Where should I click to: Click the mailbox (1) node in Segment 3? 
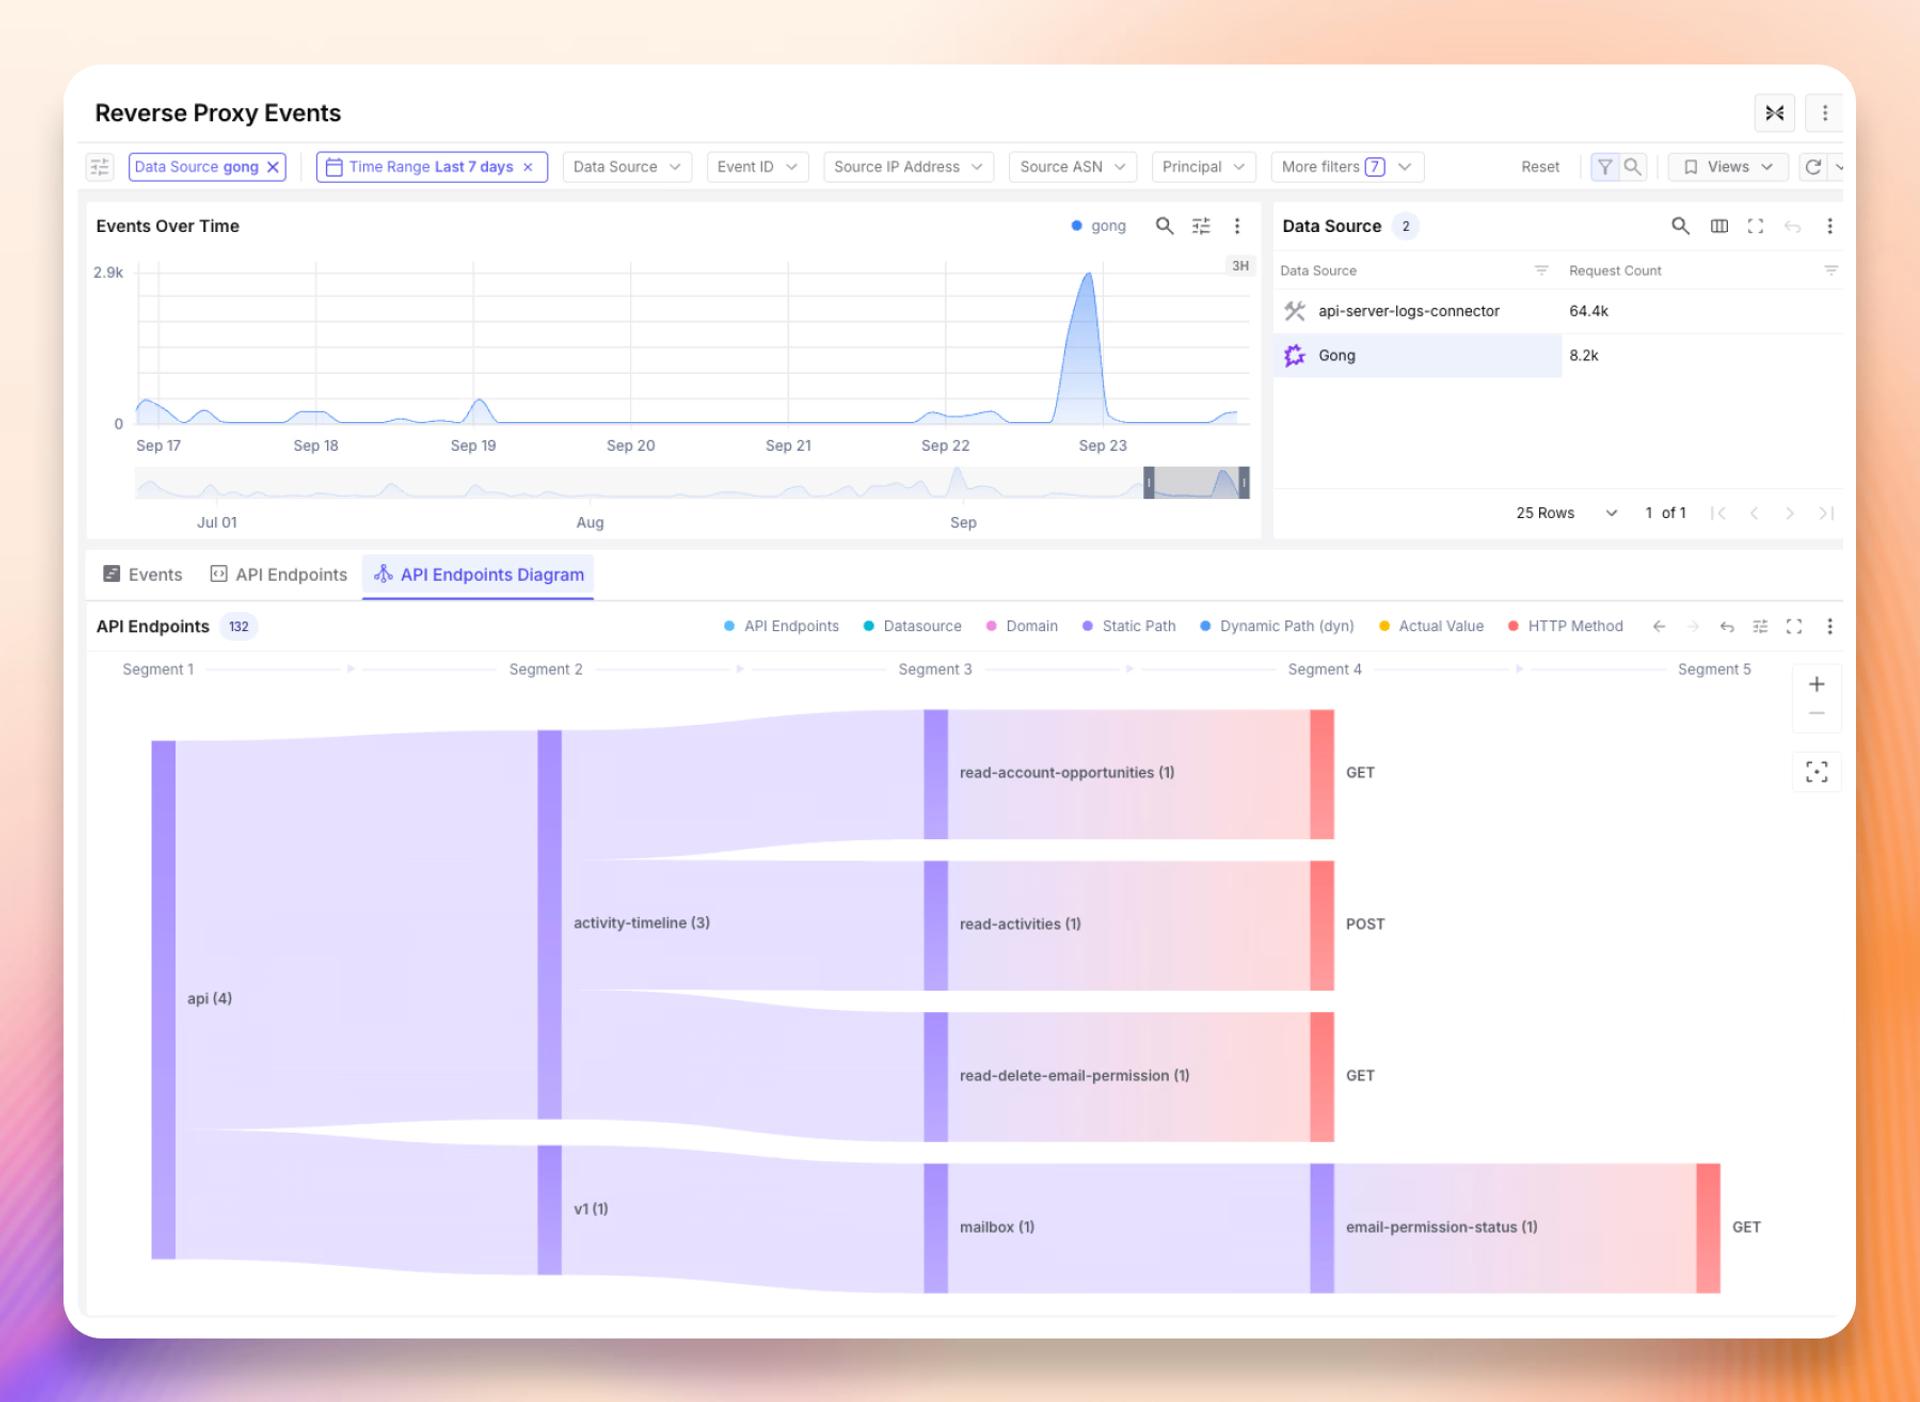click(x=936, y=1227)
